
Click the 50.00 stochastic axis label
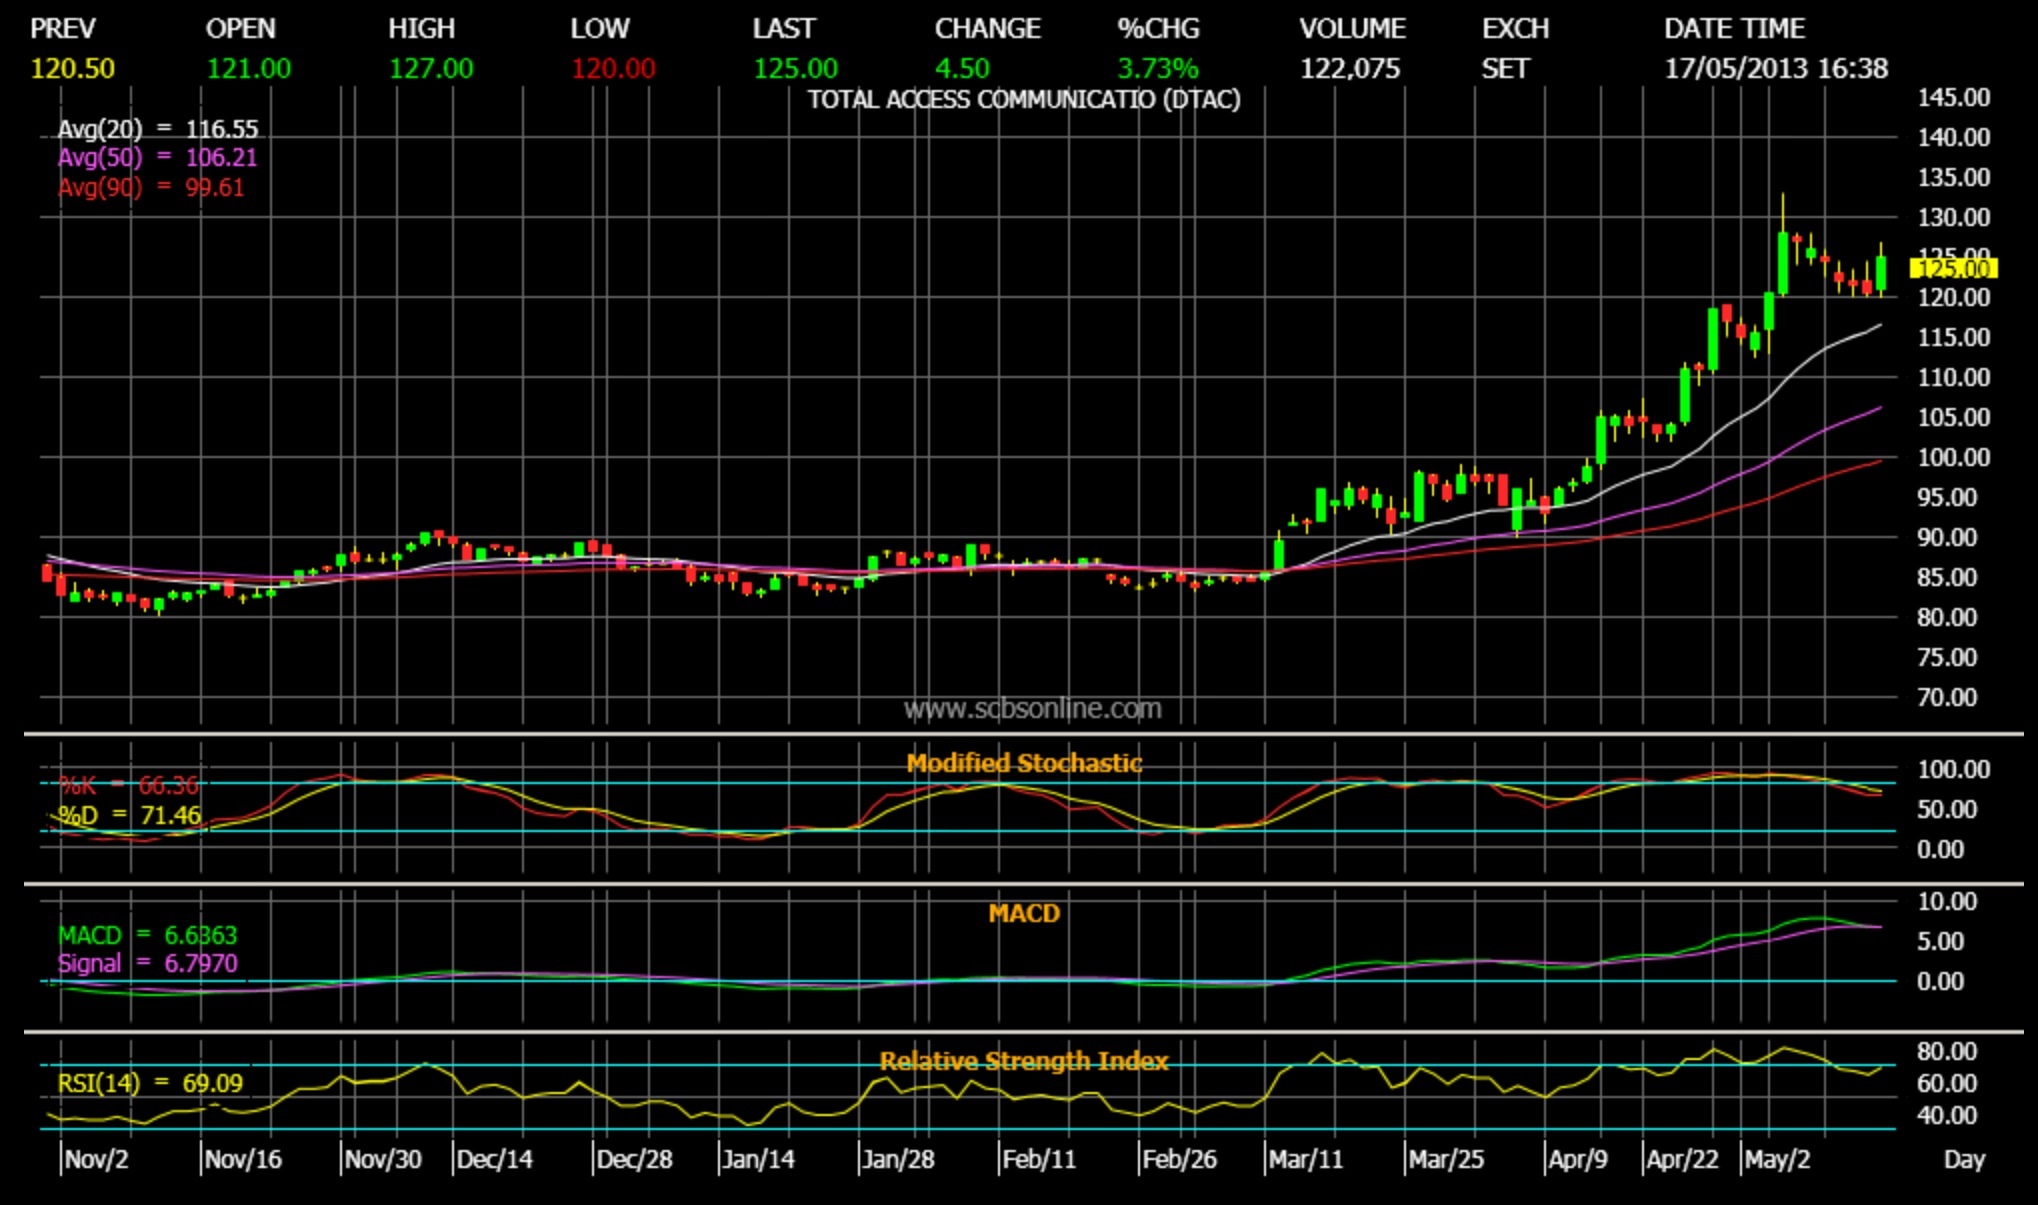tap(1947, 809)
